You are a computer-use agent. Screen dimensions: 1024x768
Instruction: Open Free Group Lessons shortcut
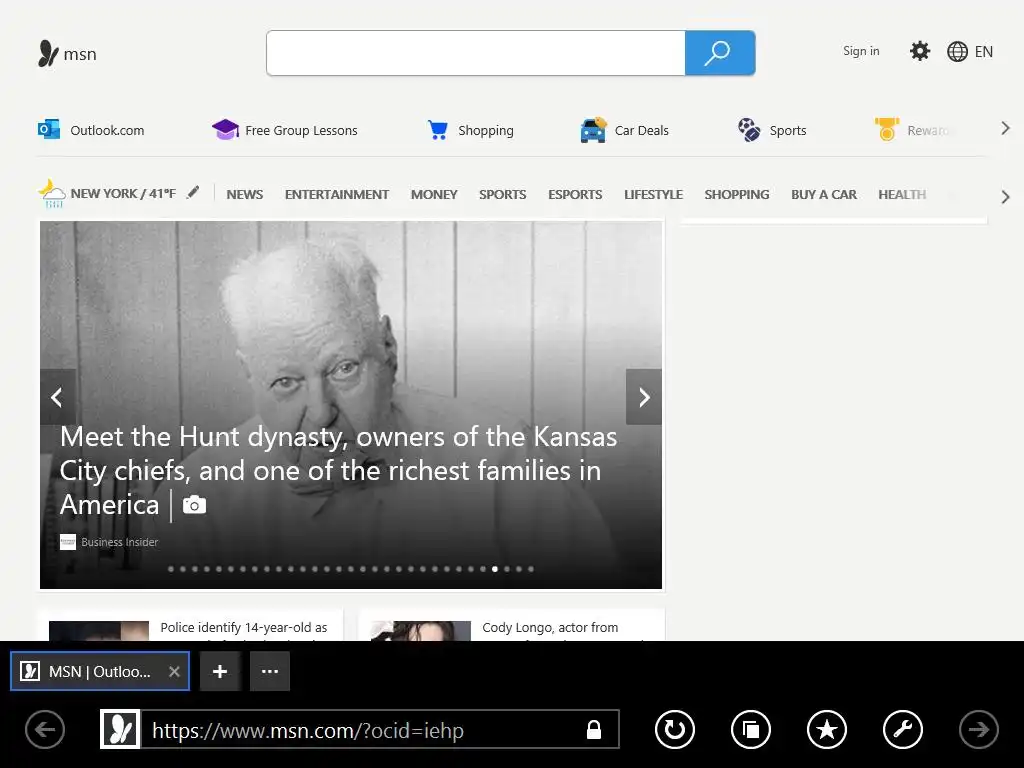(285, 130)
